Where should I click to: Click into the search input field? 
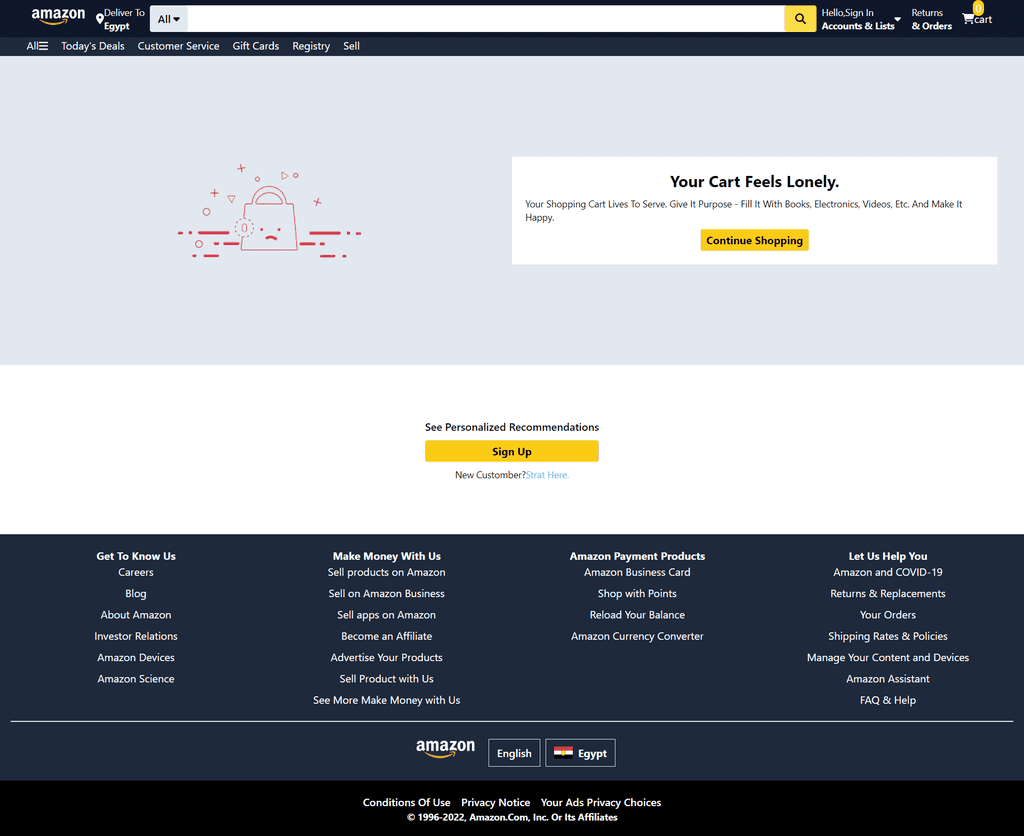pos(486,19)
